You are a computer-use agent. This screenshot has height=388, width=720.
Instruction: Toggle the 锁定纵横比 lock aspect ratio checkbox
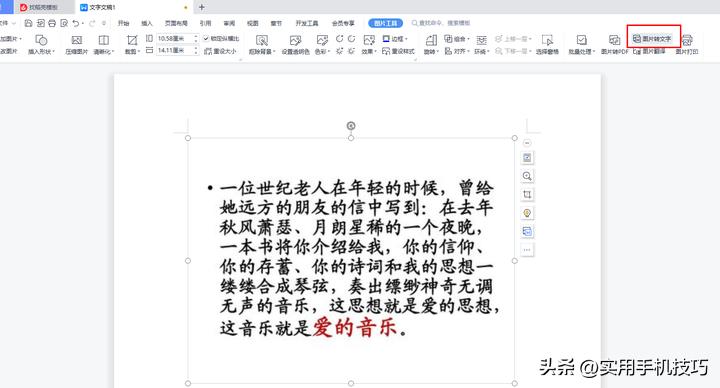206,39
